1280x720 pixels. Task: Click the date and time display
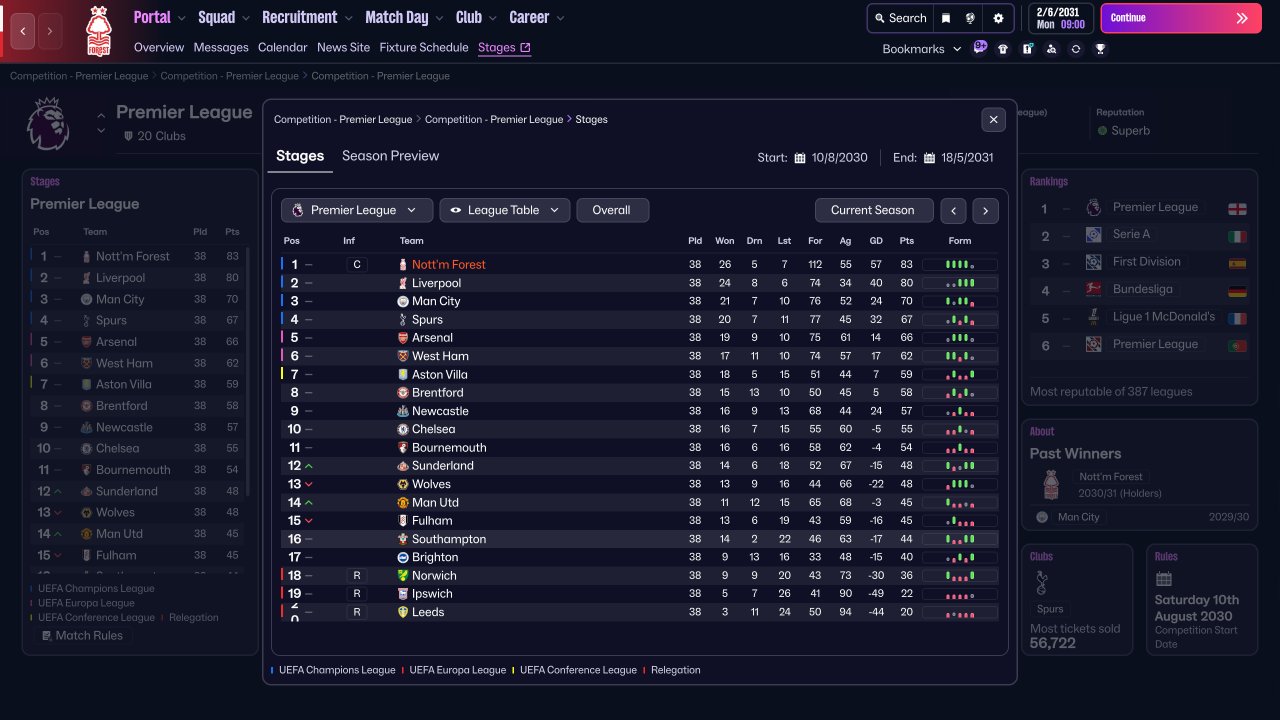point(1061,18)
